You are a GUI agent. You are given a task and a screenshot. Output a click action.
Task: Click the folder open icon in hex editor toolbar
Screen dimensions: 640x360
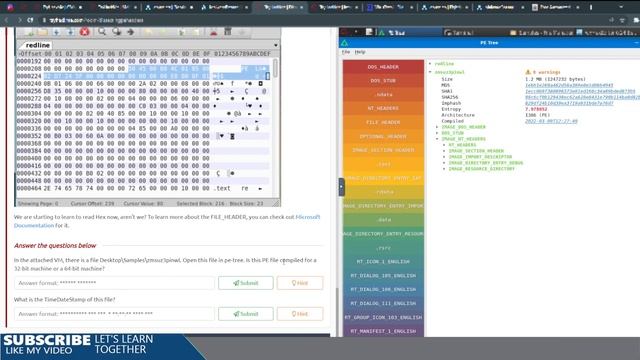pyautogui.click(x=42, y=32)
